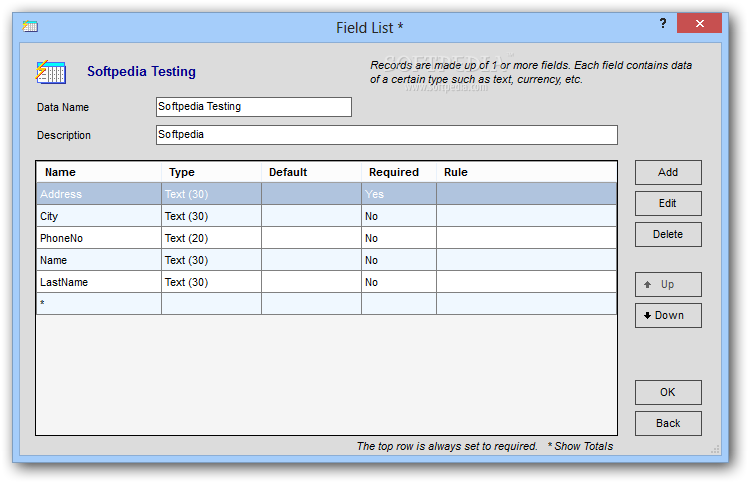Select the LastName field row

[326, 282]
